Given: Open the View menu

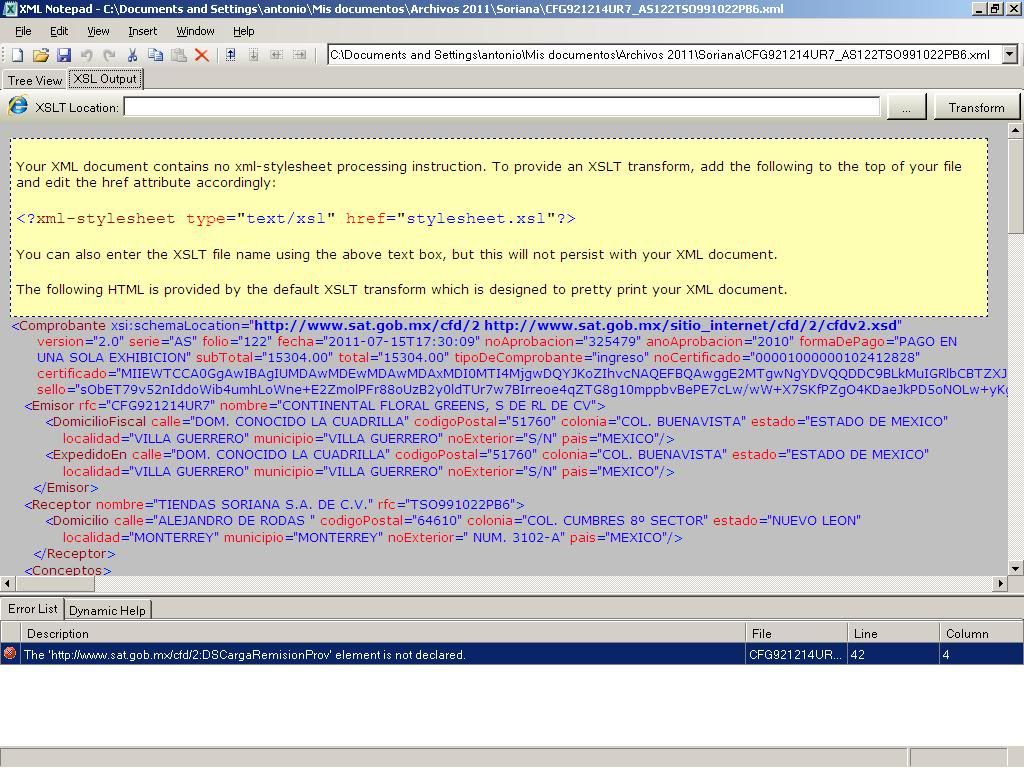Looking at the screenshot, I should pyautogui.click(x=98, y=31).
